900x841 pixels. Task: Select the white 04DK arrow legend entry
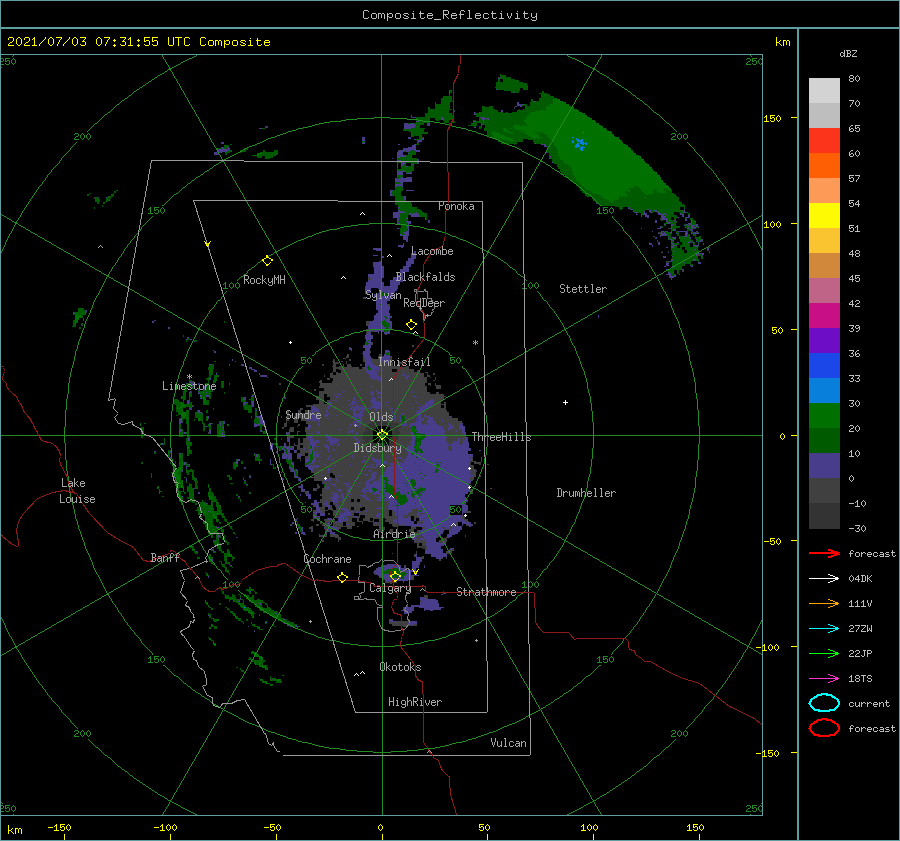pos(824,578)
